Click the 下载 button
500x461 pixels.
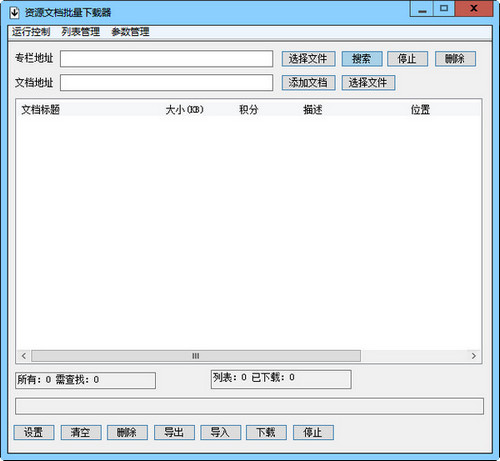[x=266, y=433]
